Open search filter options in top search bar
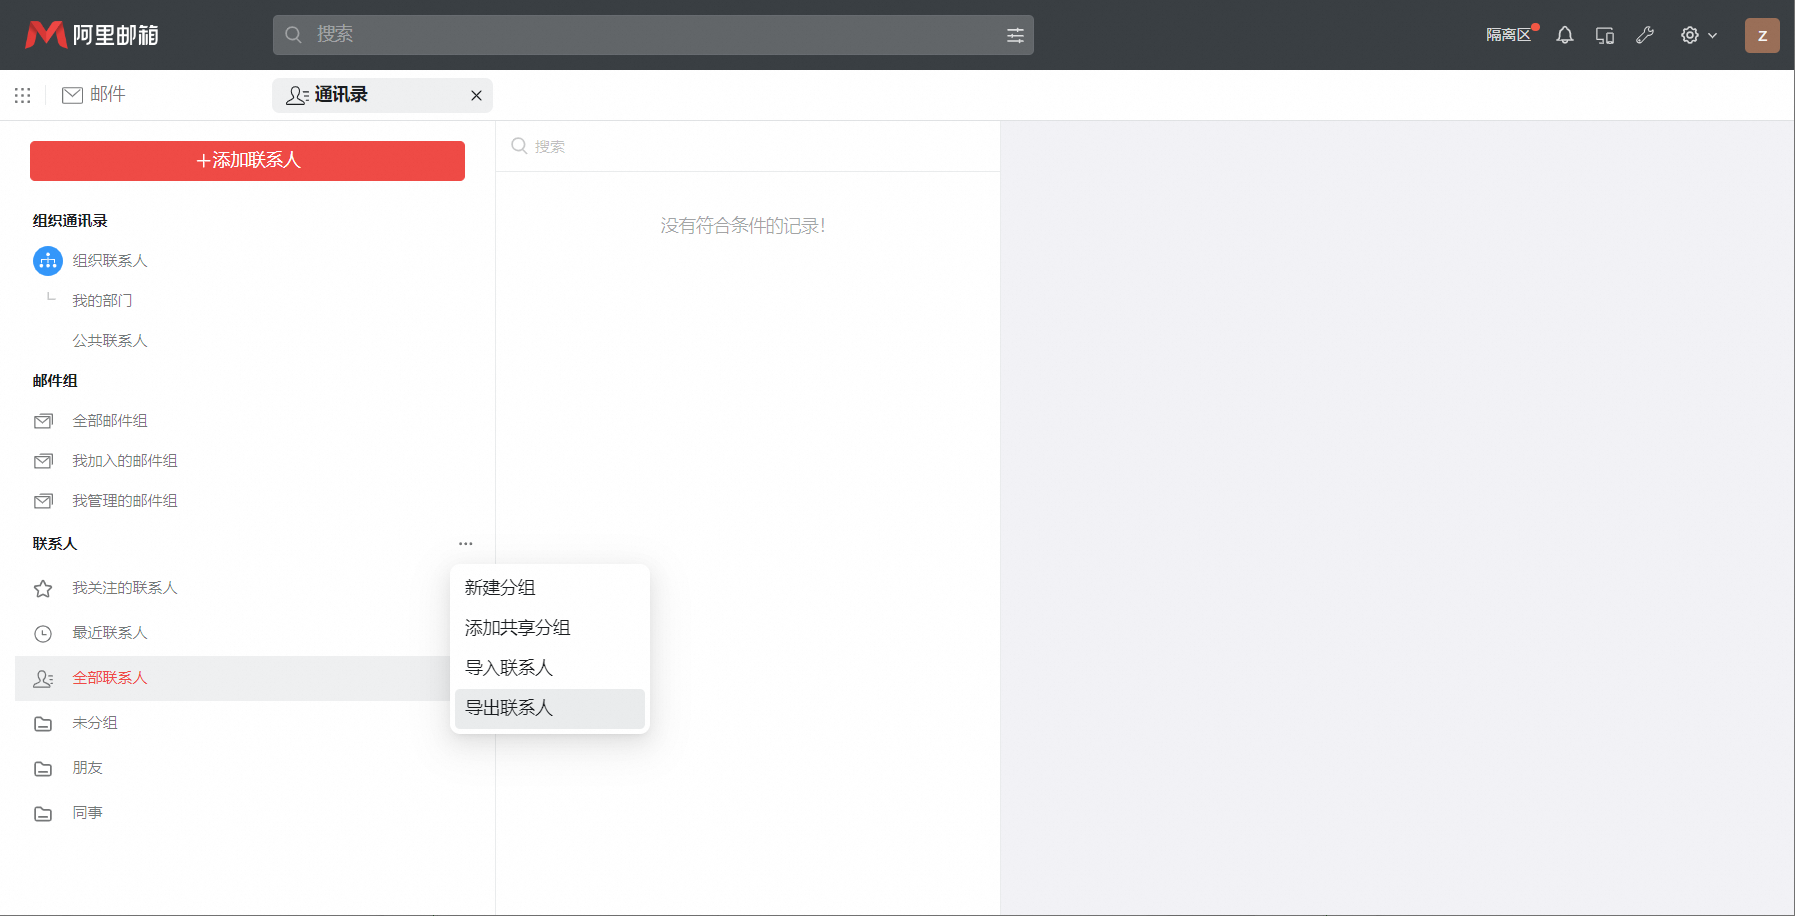 click(x=1015, y=35)
